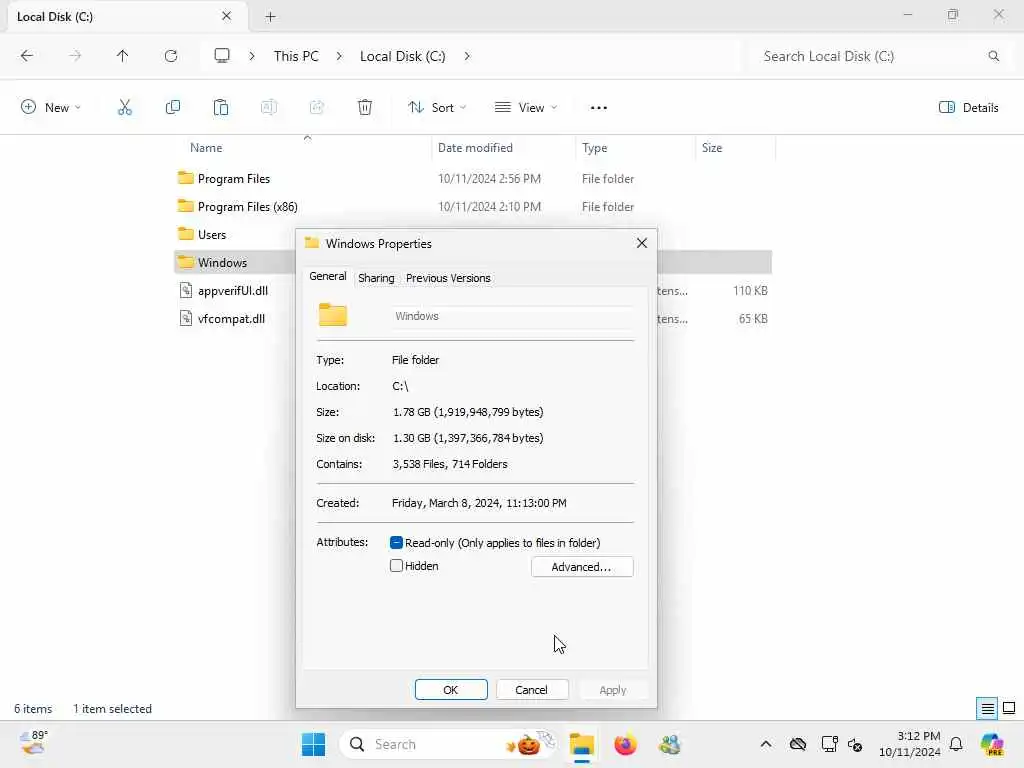
Task: Open the New dropdown menu
Action: (51, 107)
